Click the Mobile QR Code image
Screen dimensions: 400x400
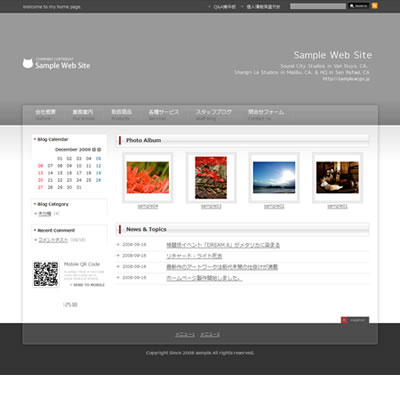46,274
